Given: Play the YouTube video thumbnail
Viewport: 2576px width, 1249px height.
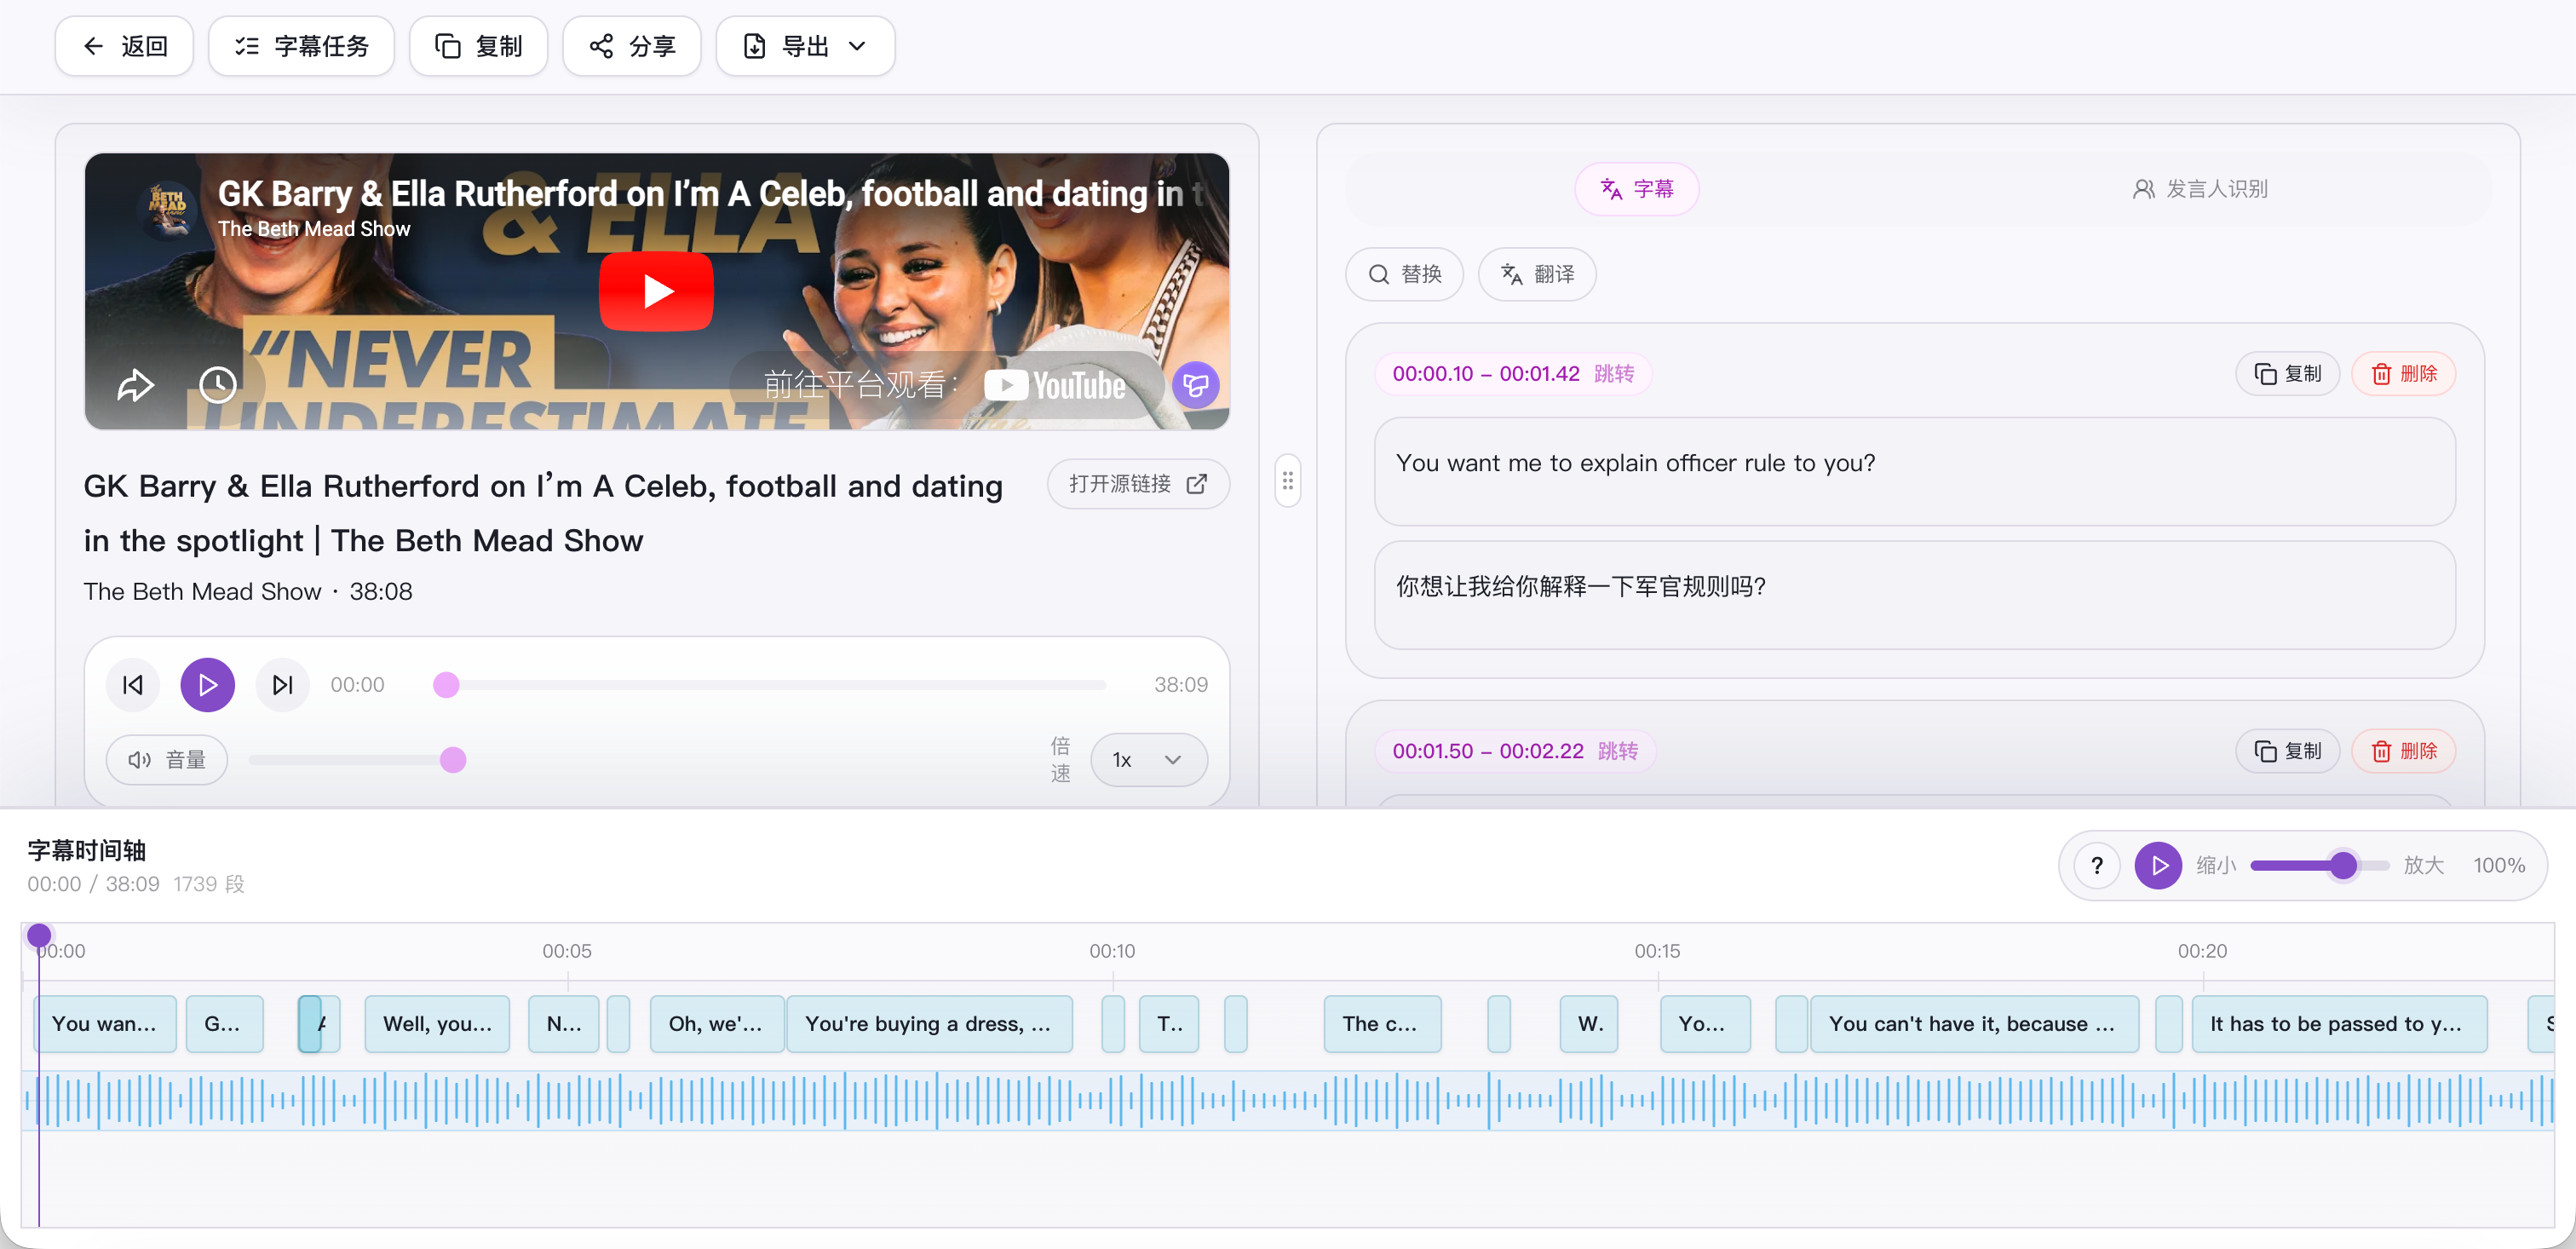Looking at the screenshot, I should (656, 291).
